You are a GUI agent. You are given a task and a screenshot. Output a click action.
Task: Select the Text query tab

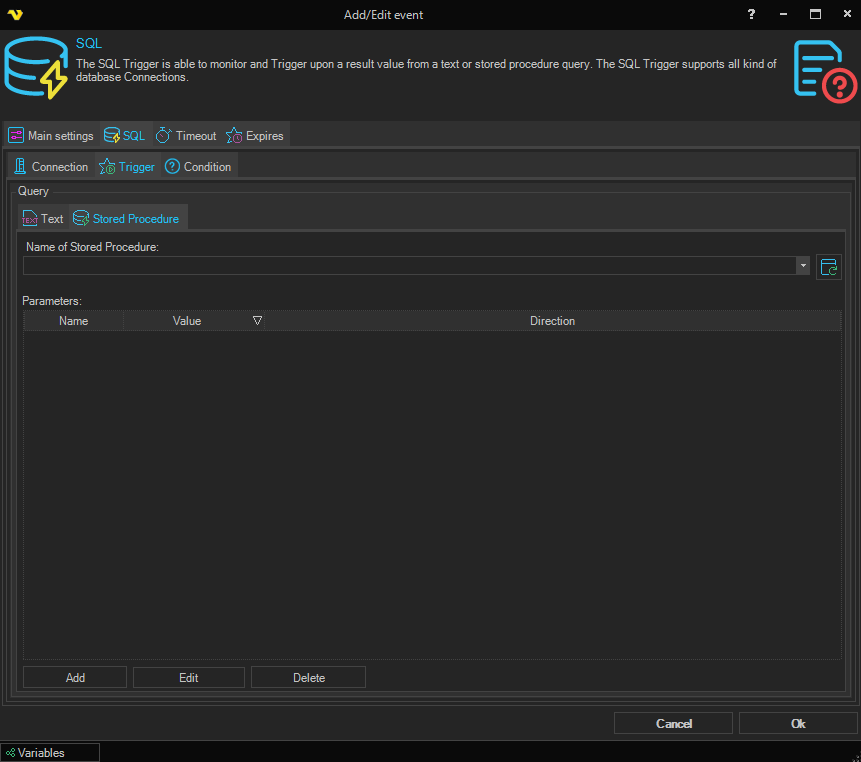(43, 219)
